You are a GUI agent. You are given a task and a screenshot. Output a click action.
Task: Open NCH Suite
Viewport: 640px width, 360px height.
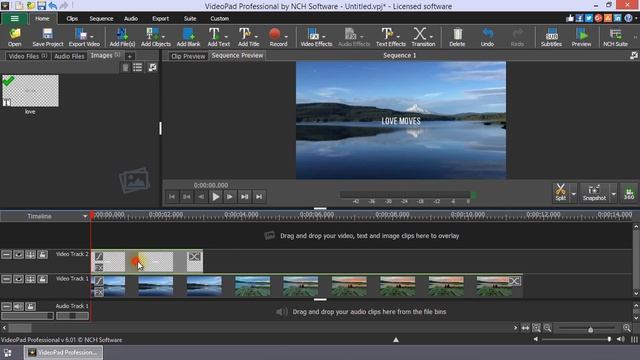[616, 37]
